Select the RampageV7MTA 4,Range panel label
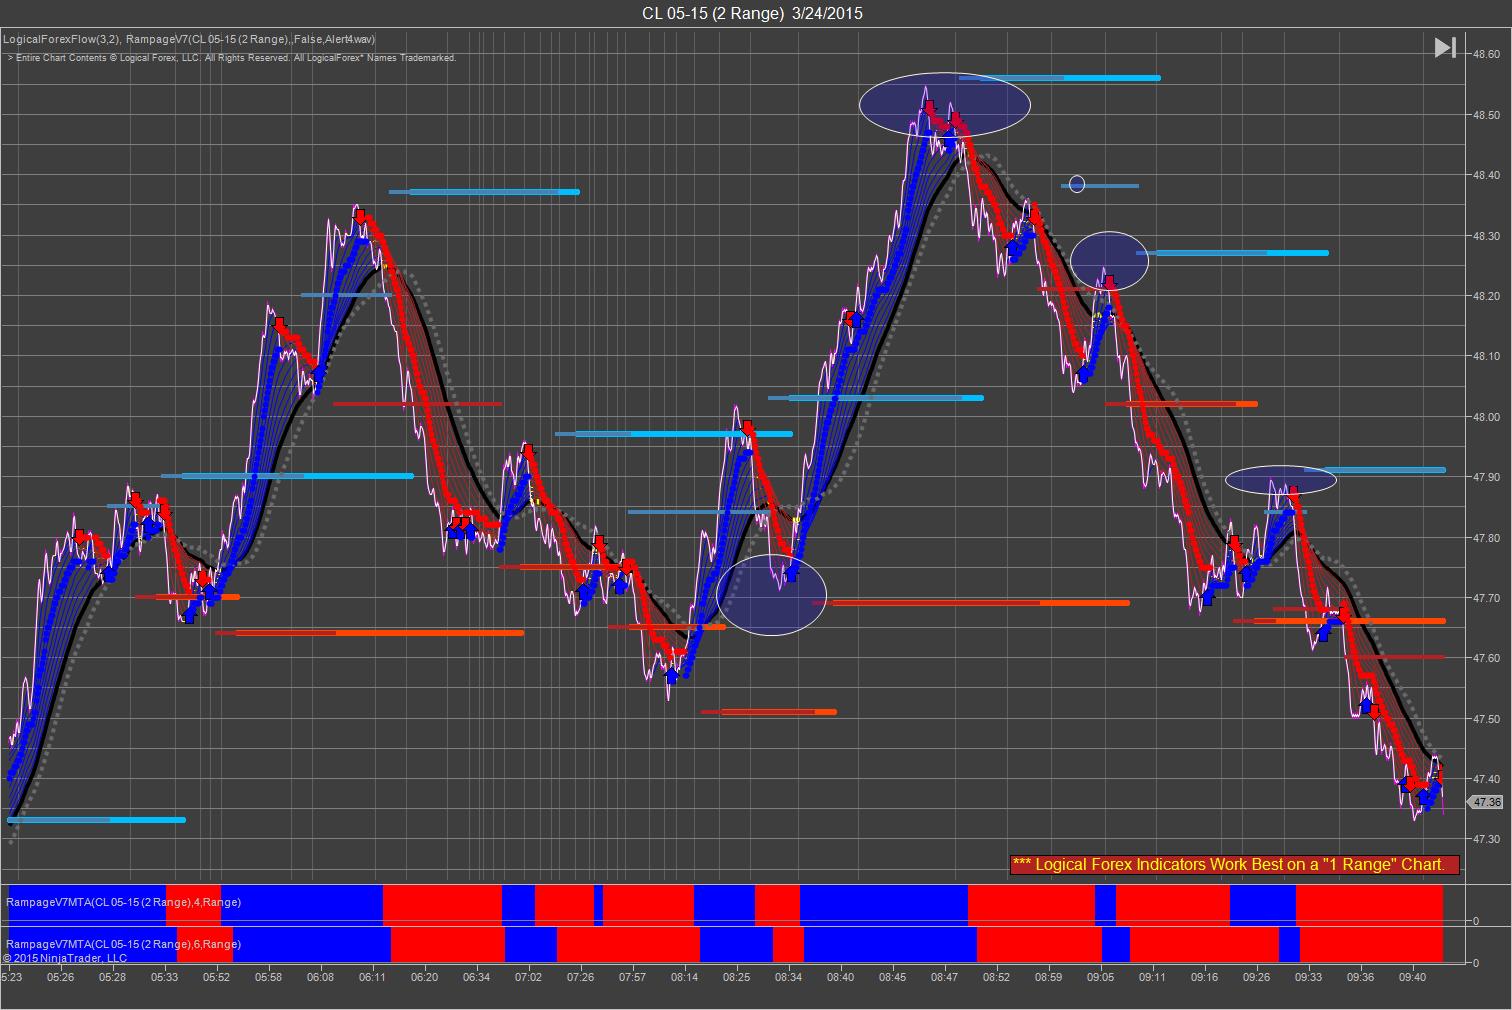 [124, 902]
